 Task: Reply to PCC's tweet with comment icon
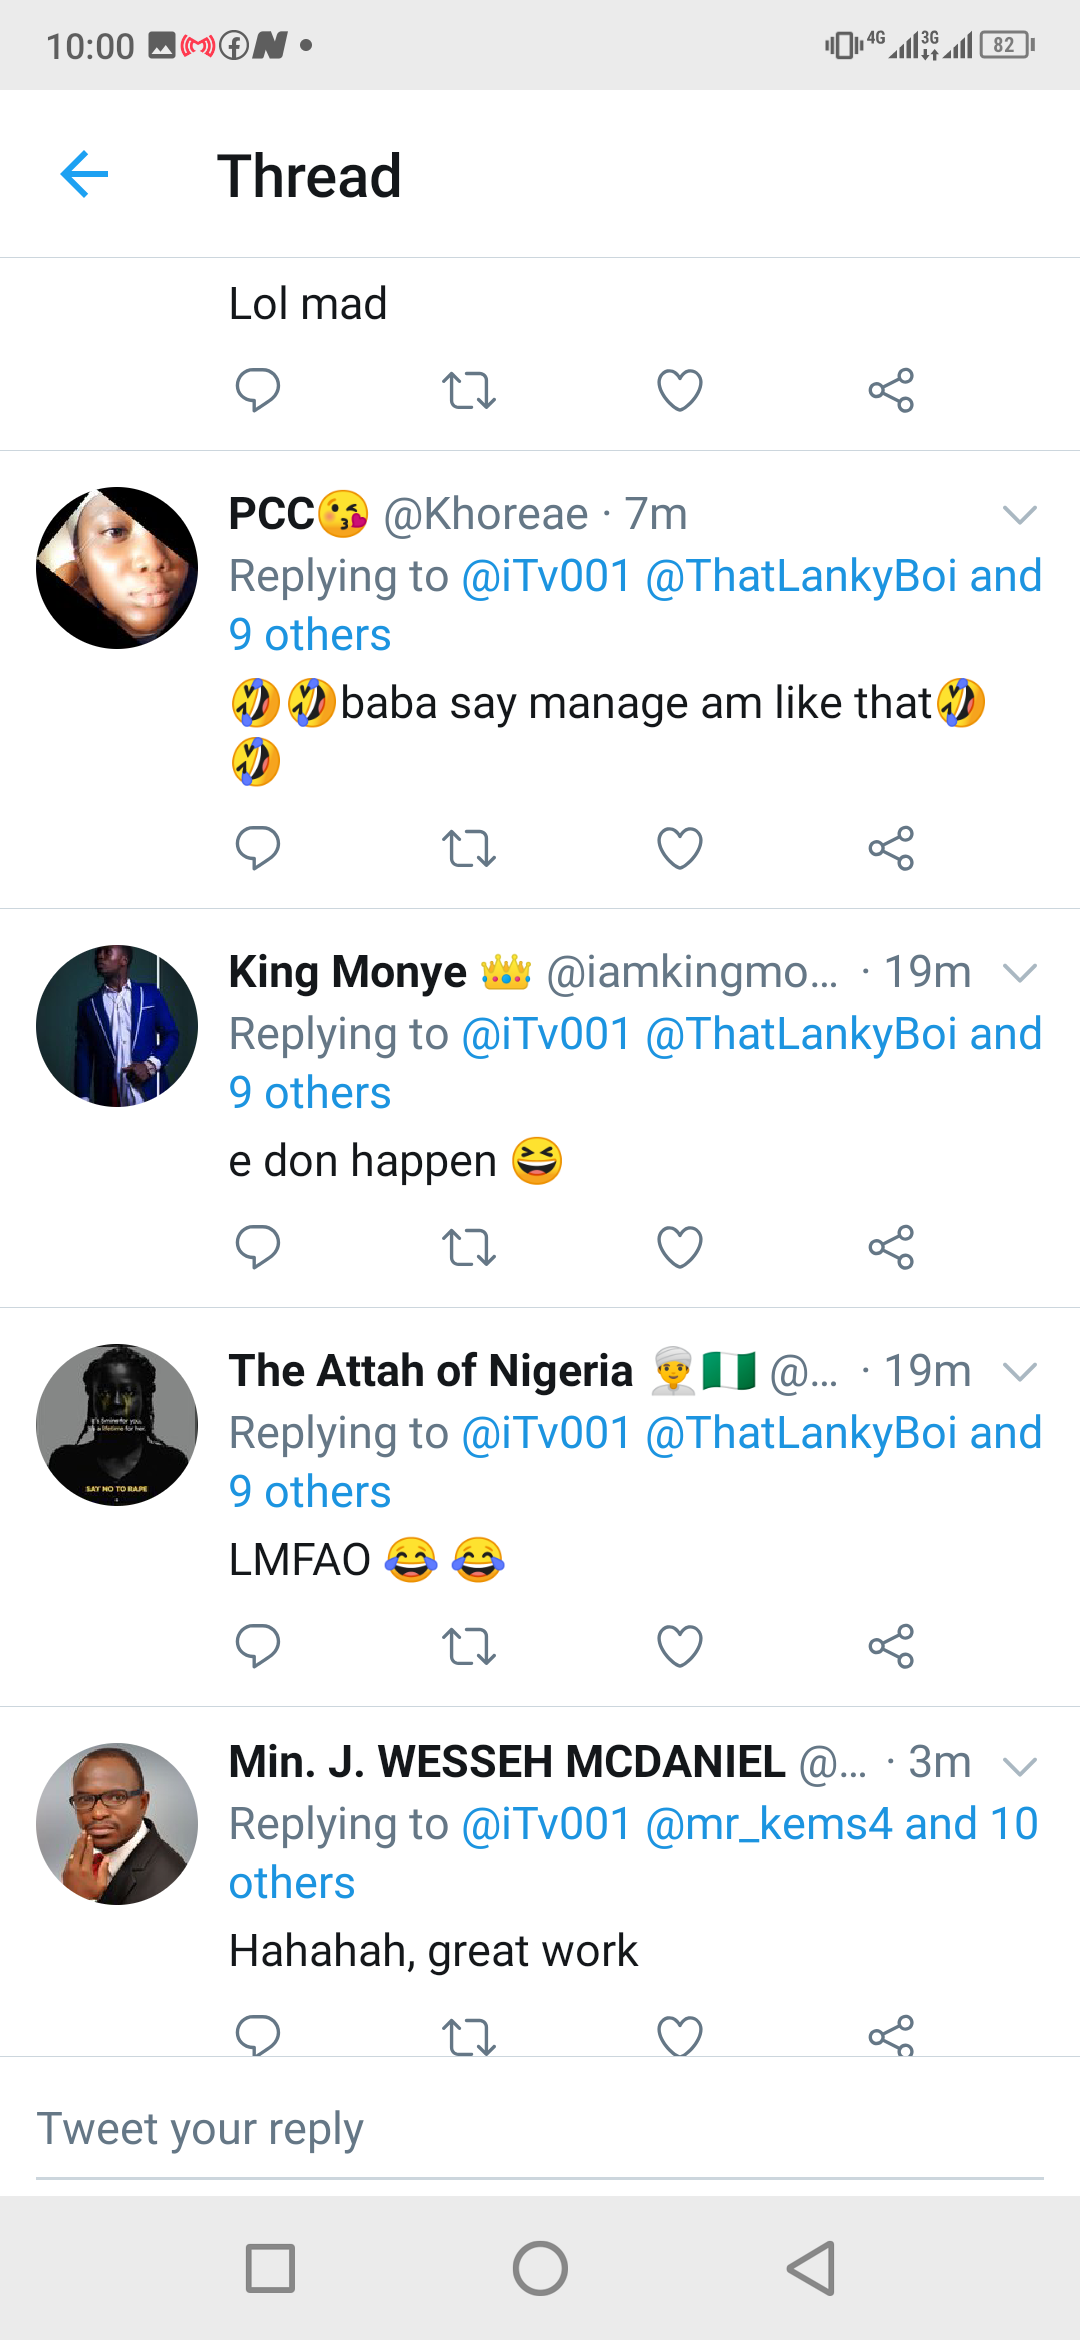(x=257, y=848)
